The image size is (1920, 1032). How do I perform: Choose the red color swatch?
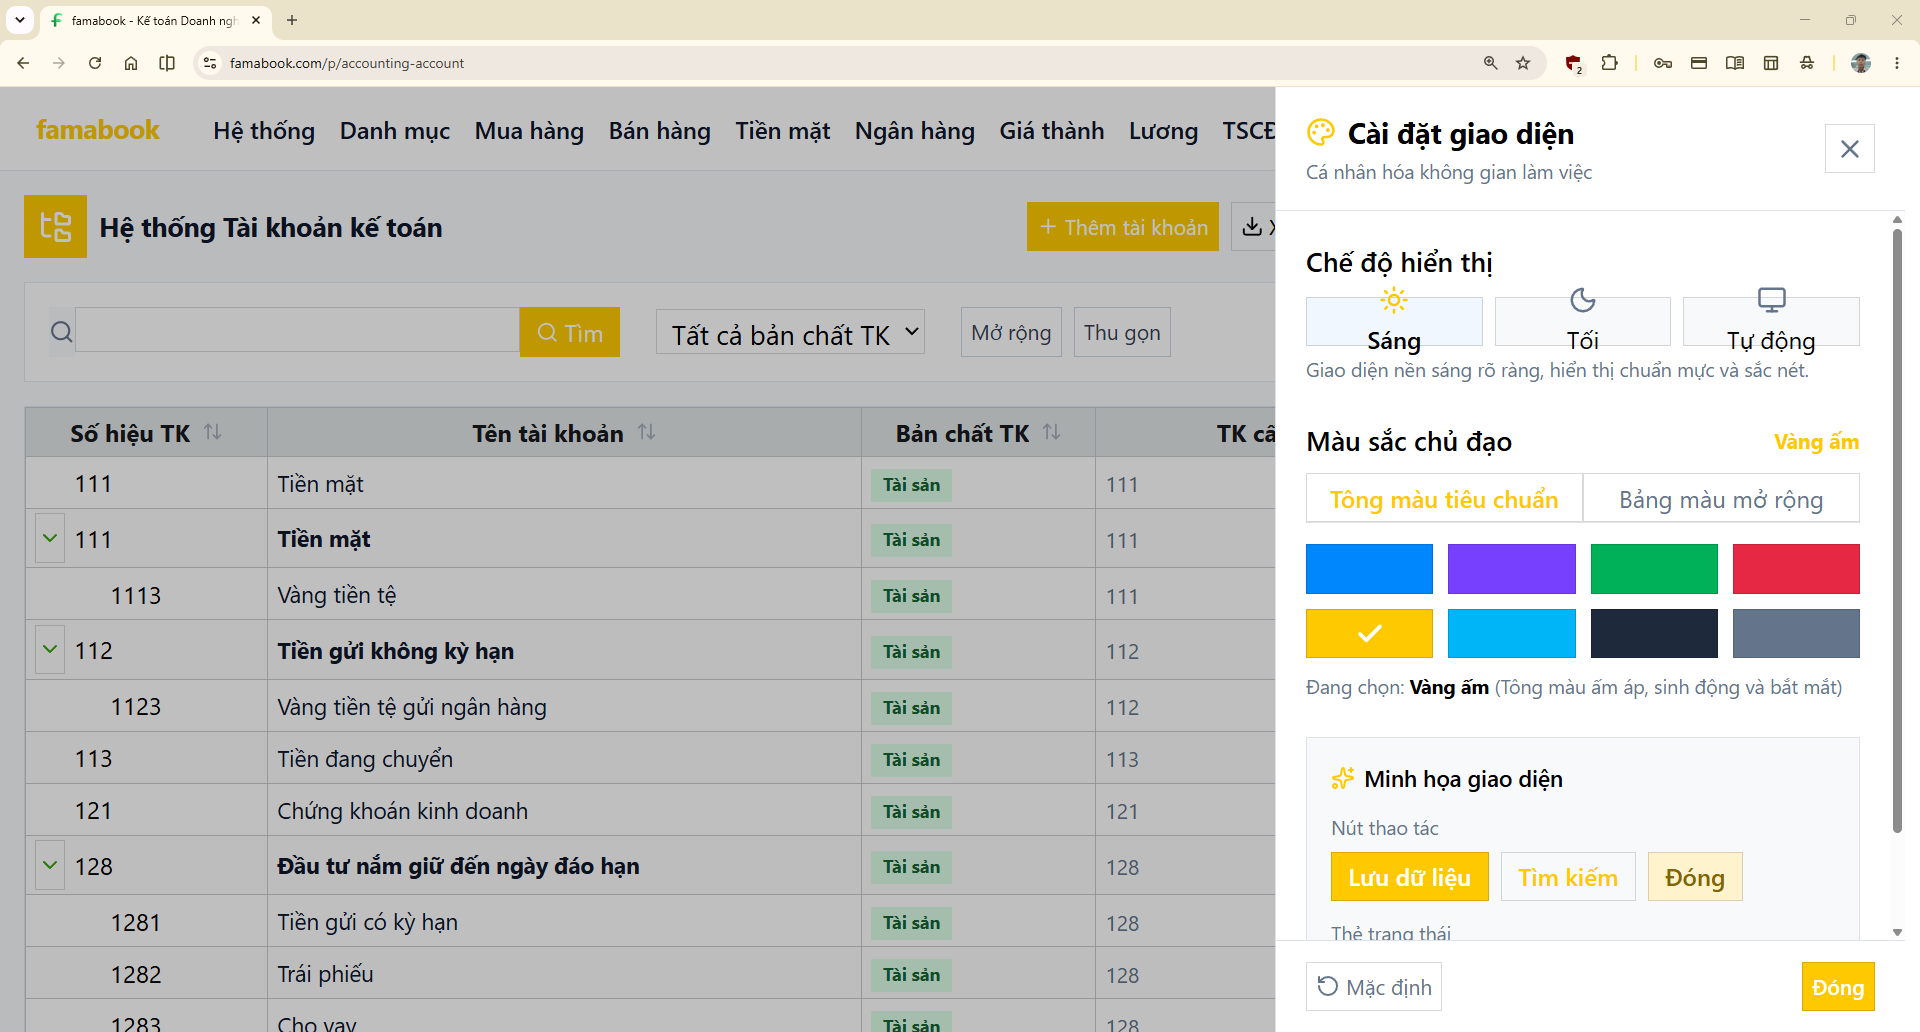(x=1796, y=569)
